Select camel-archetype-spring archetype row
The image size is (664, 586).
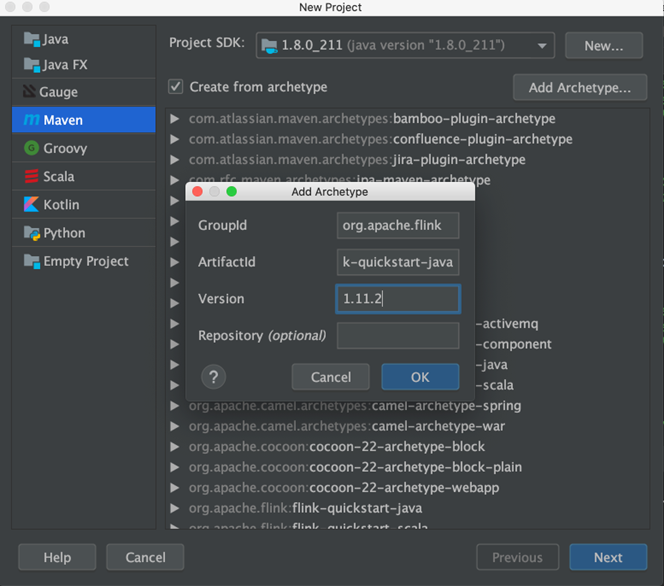[x=408, y=406]
